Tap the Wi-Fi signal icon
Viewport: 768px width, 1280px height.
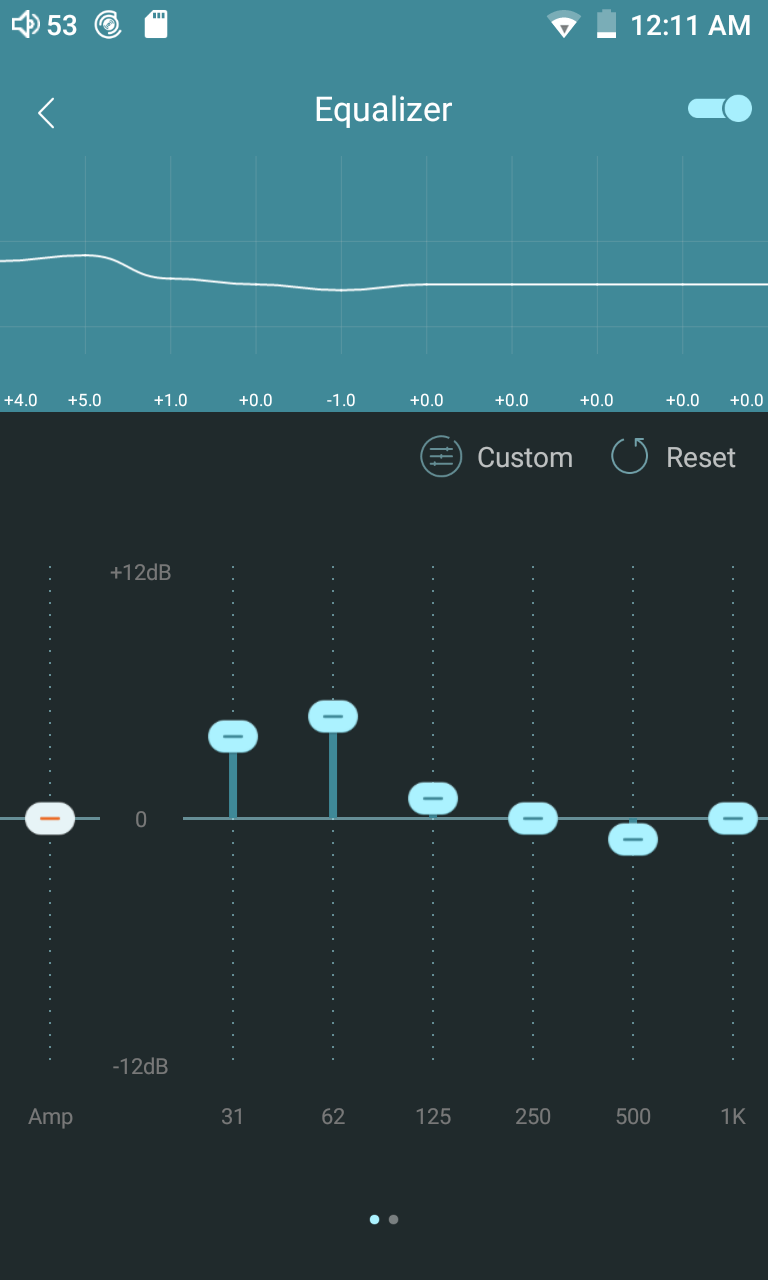click(564, 25)
